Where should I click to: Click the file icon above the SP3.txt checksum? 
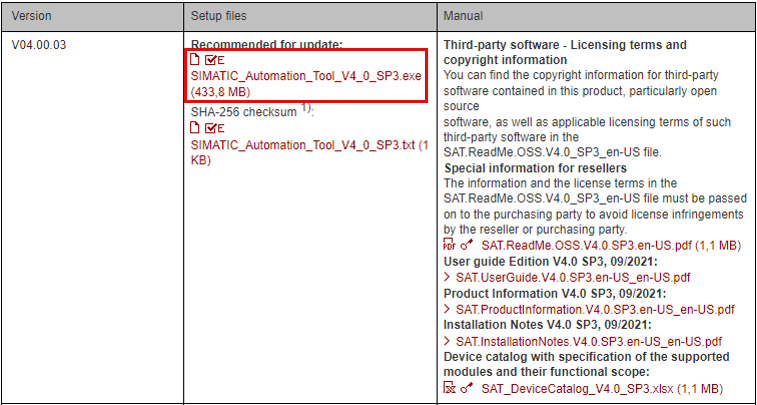point(195,128)
